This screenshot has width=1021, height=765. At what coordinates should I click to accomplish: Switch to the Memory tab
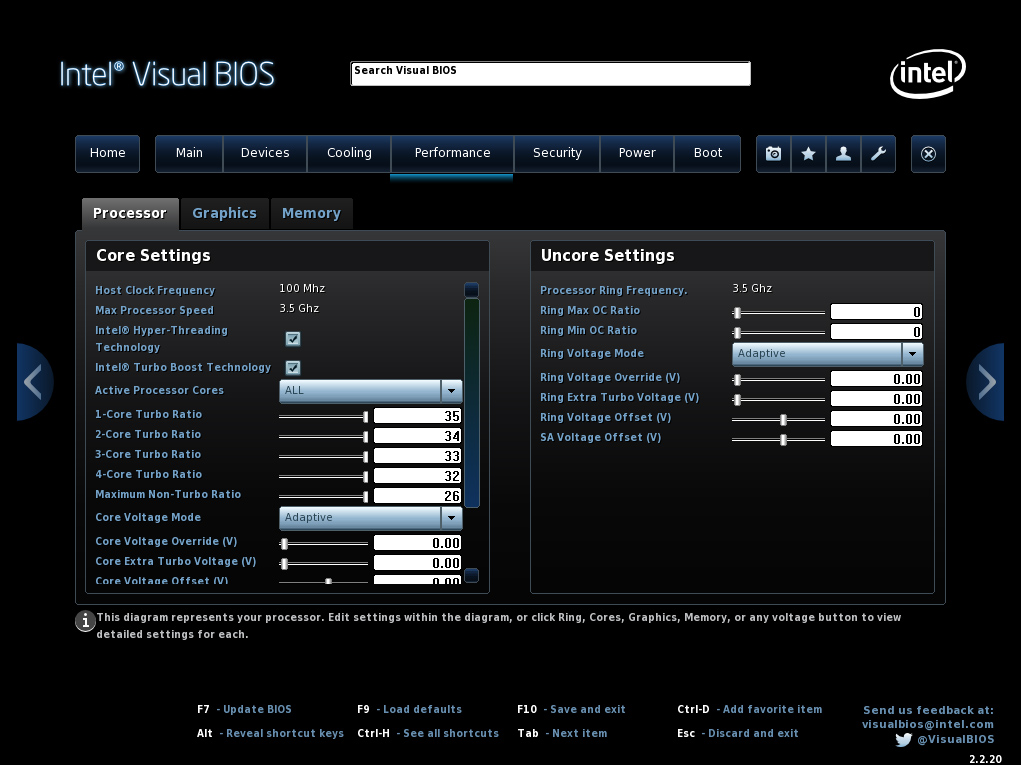(311, 213)
